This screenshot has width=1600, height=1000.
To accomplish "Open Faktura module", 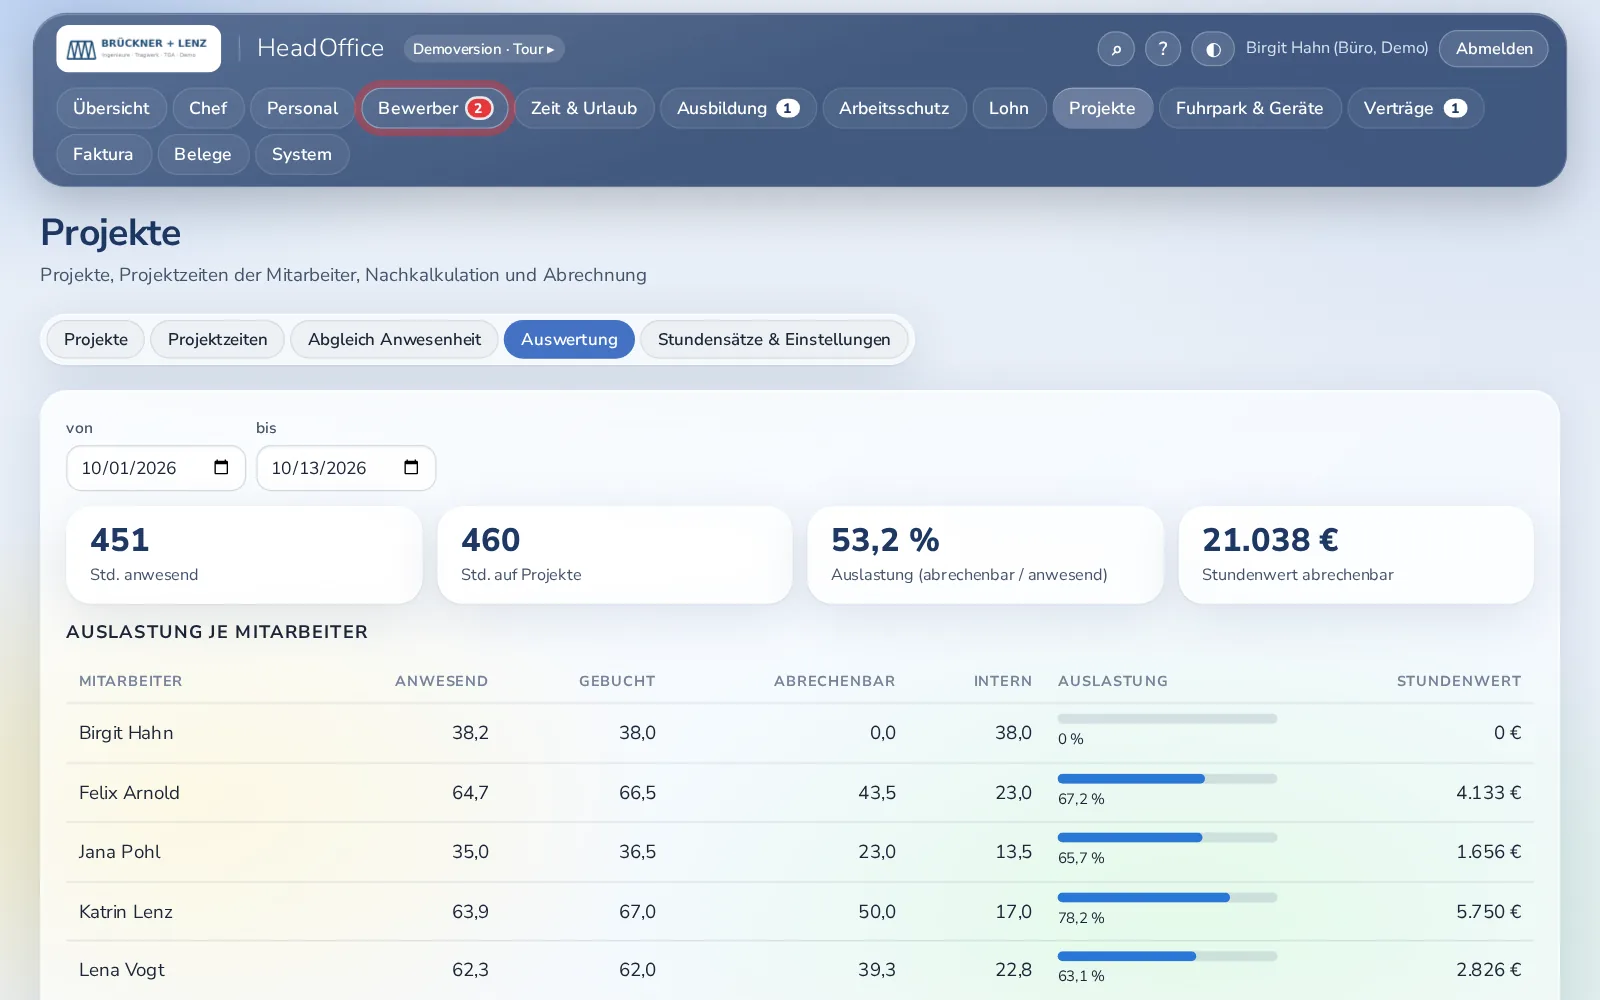I will [x=103, y=154].
